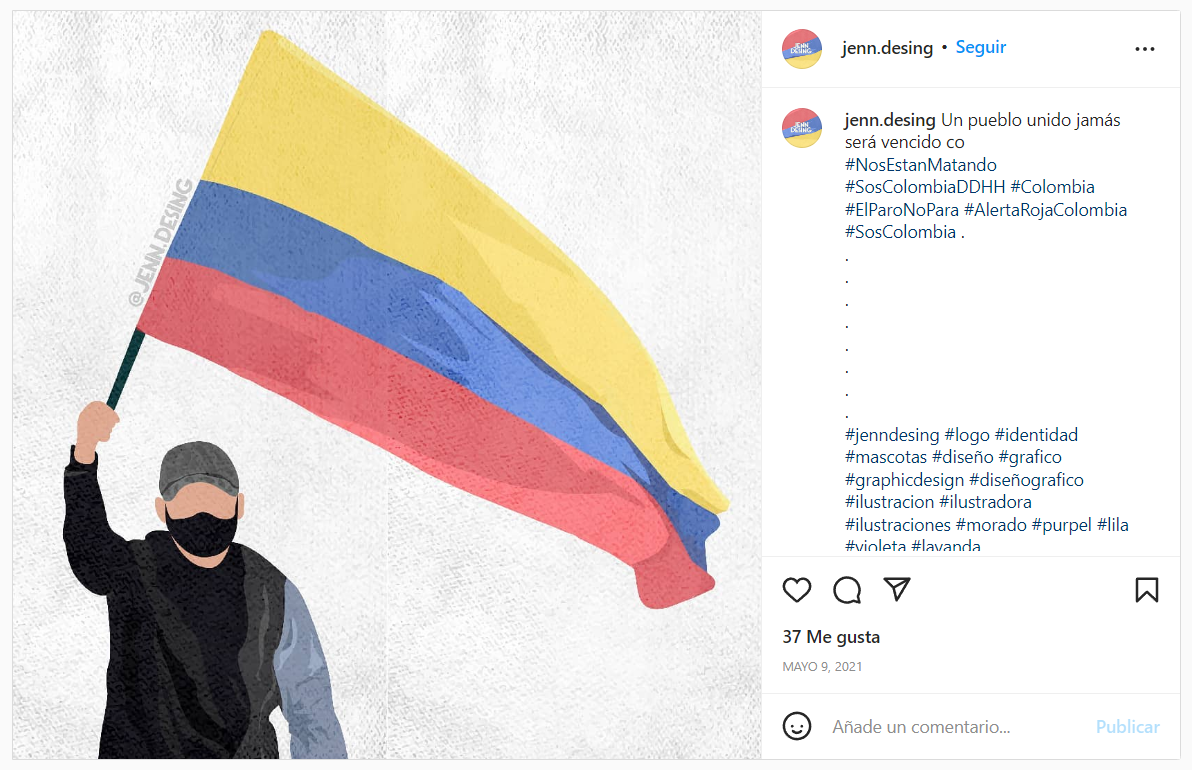The width and height of the screenshot is (1192, 770).
Task: Open the #SosColombiaDDHH hashtag
Action: [925, 187]
